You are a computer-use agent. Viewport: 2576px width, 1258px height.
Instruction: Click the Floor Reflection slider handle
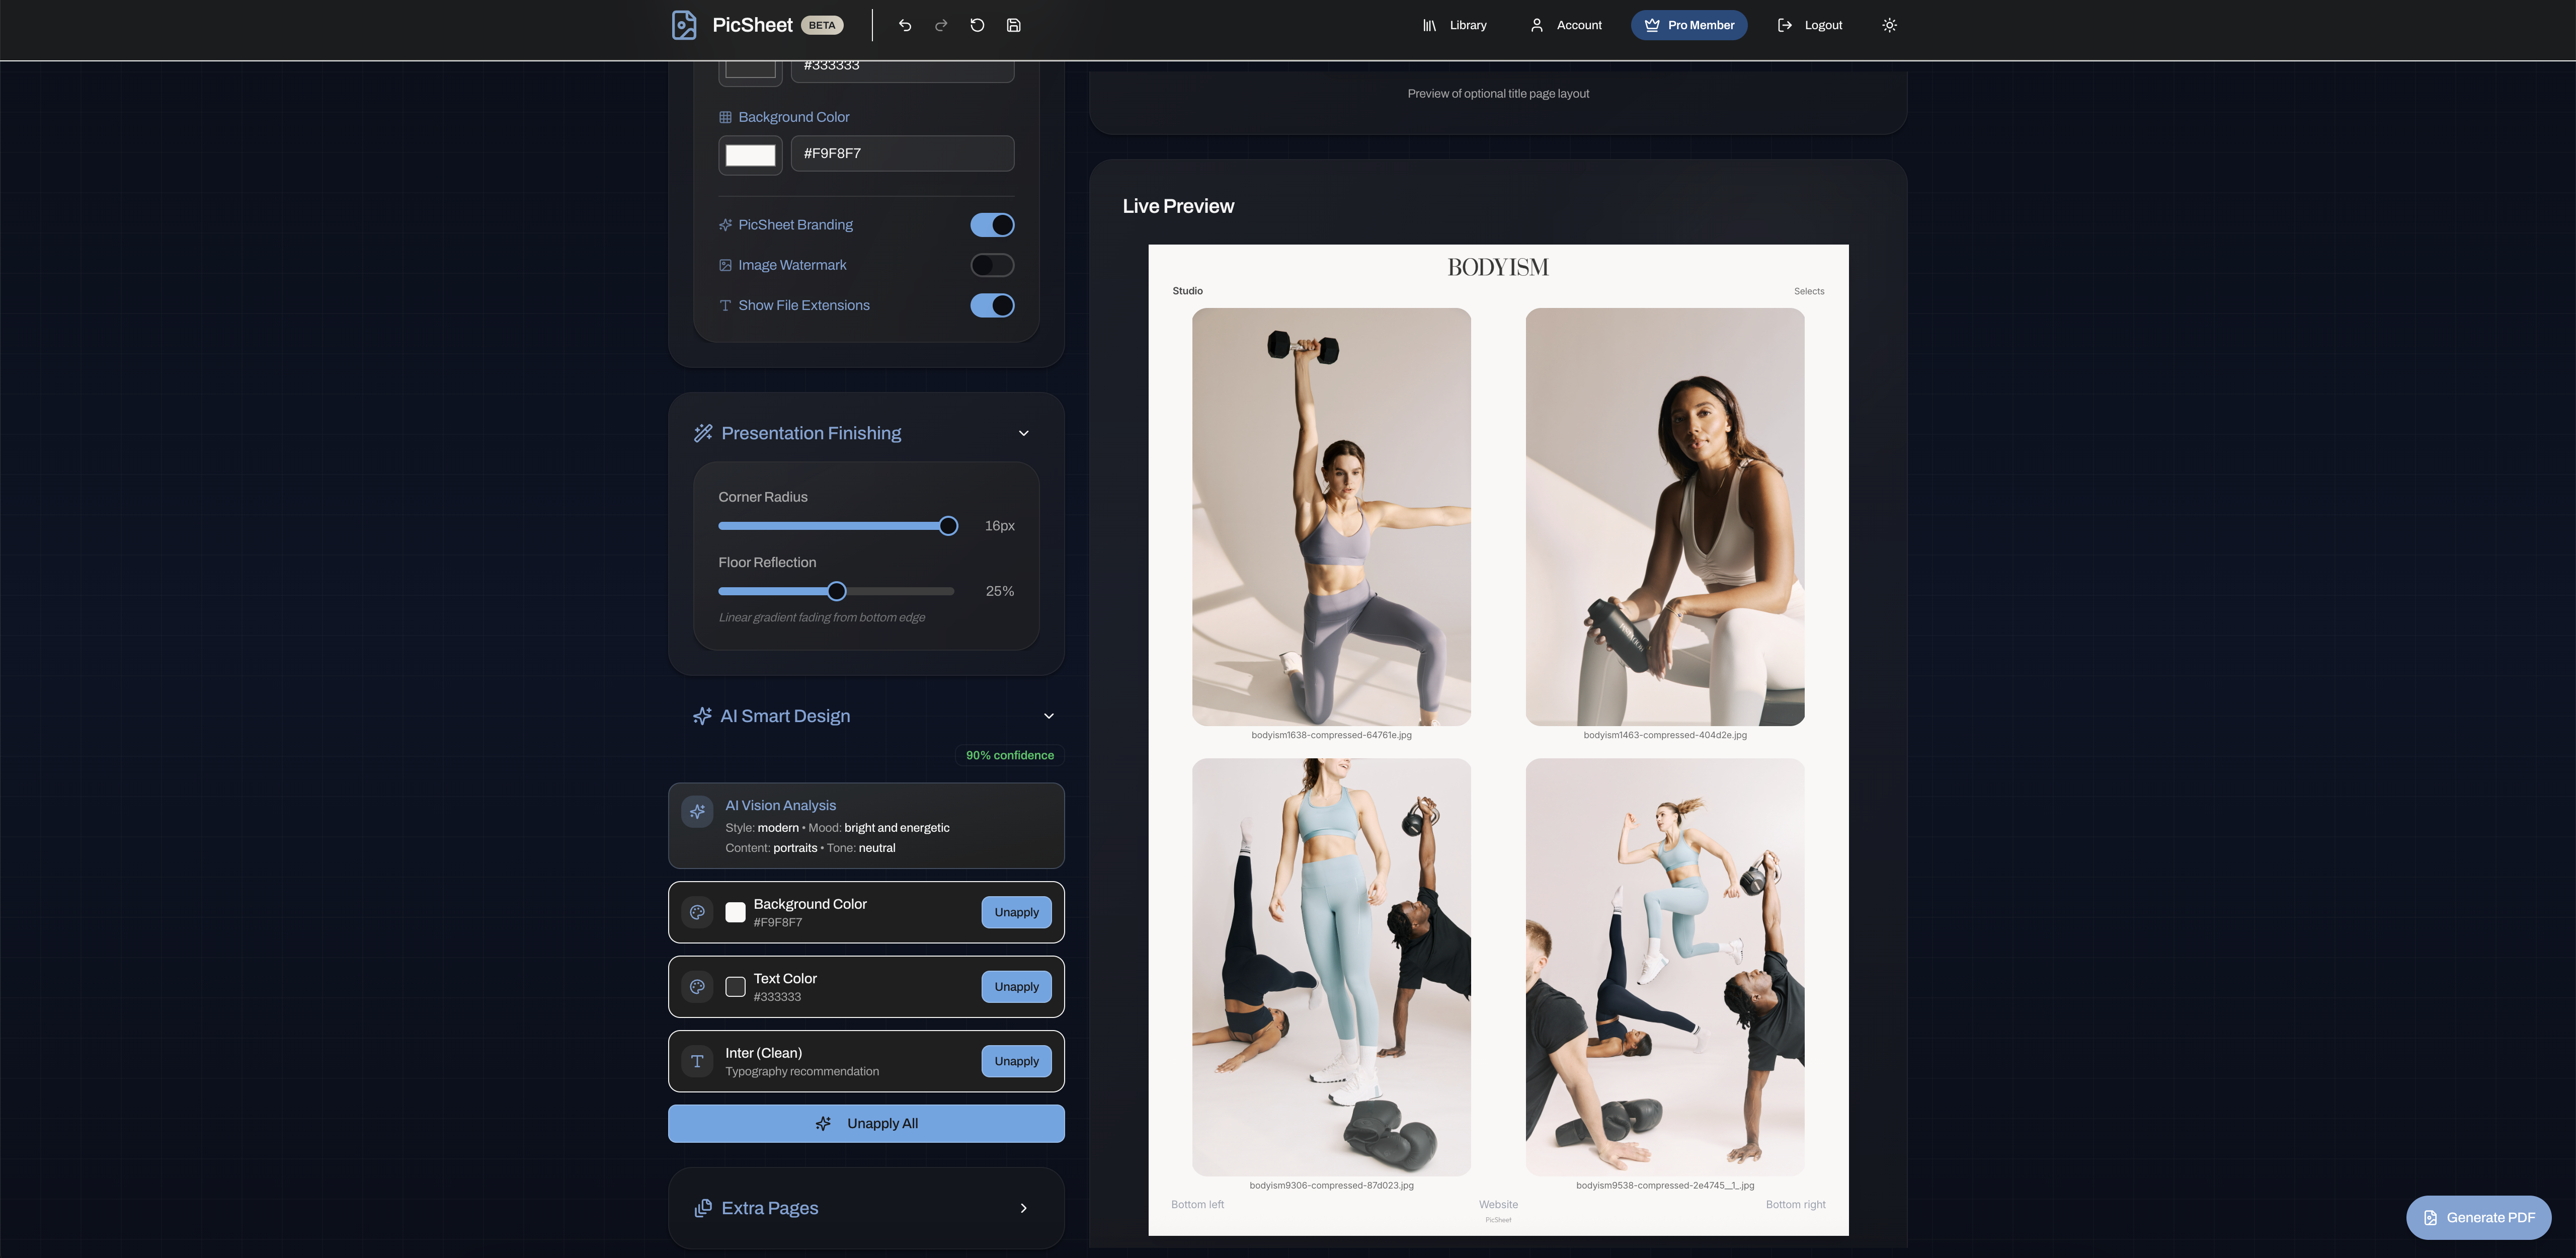tap(837, 592)
